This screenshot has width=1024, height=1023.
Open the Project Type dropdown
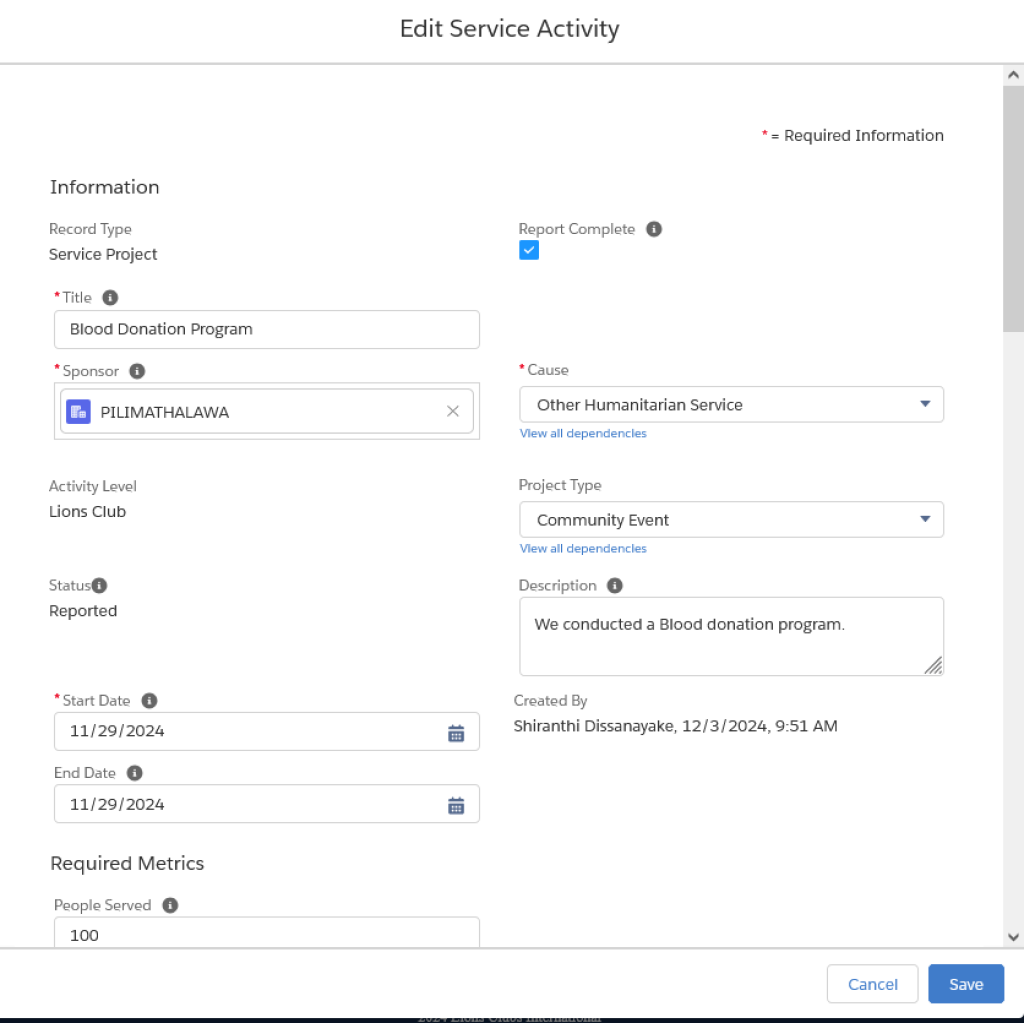tap(731, 520)
